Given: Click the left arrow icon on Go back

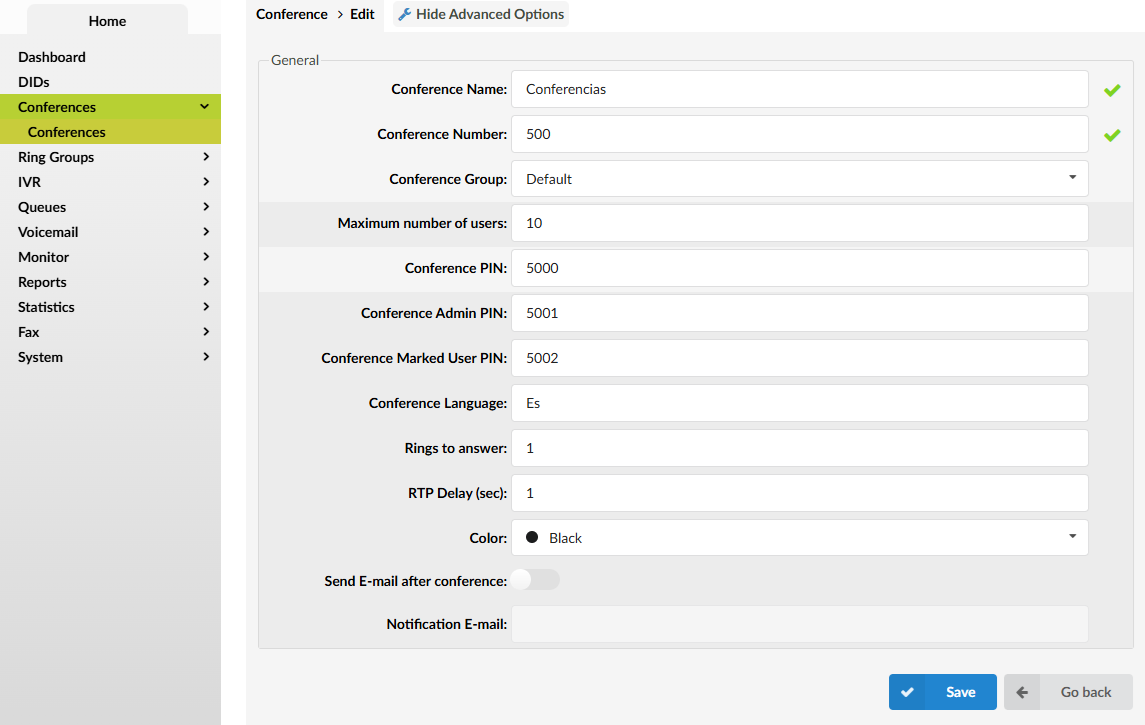Looking at the screenshot, I should [x=1022, y=692].
